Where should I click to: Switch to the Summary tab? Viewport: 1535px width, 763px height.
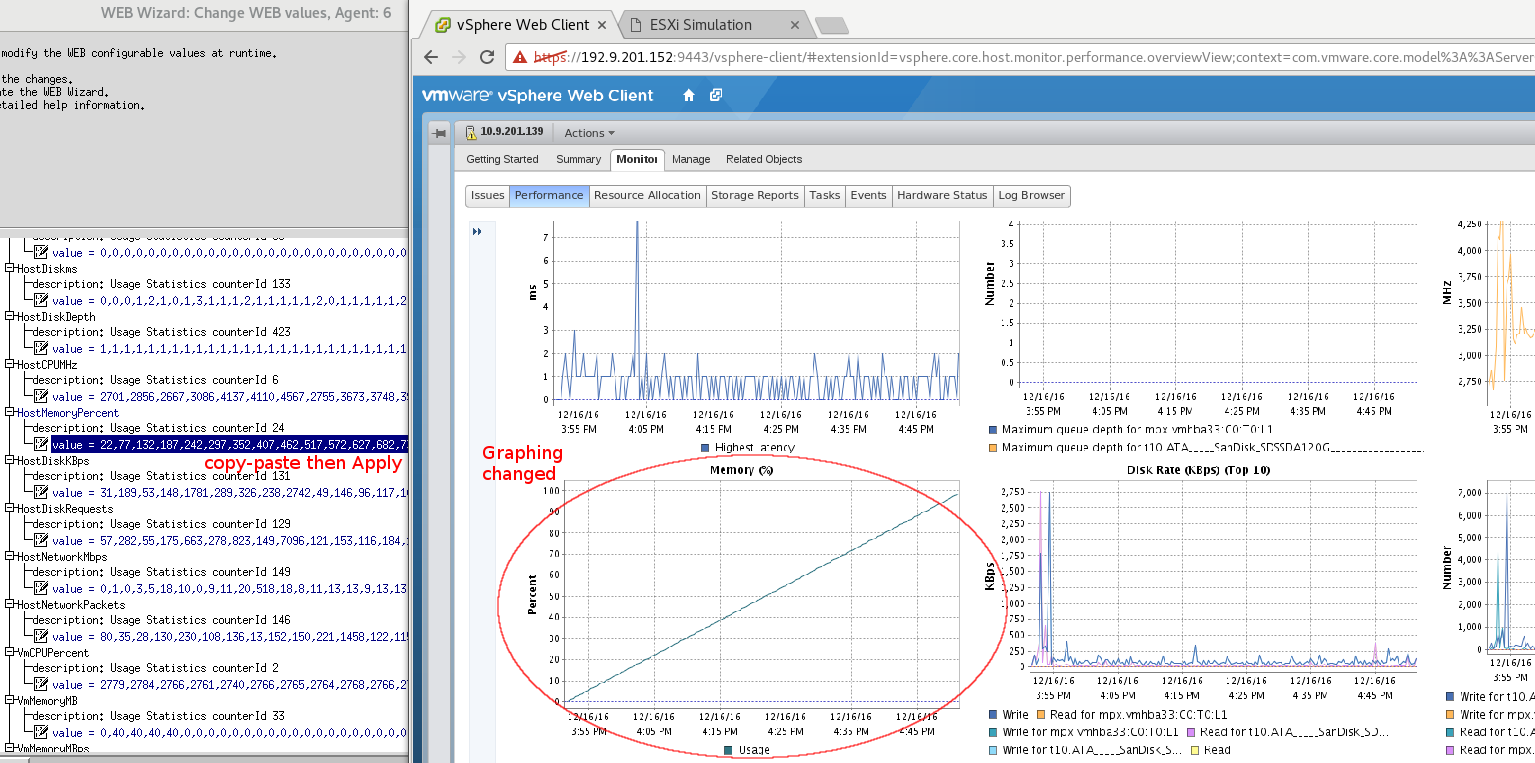click(x=578, y=159)
